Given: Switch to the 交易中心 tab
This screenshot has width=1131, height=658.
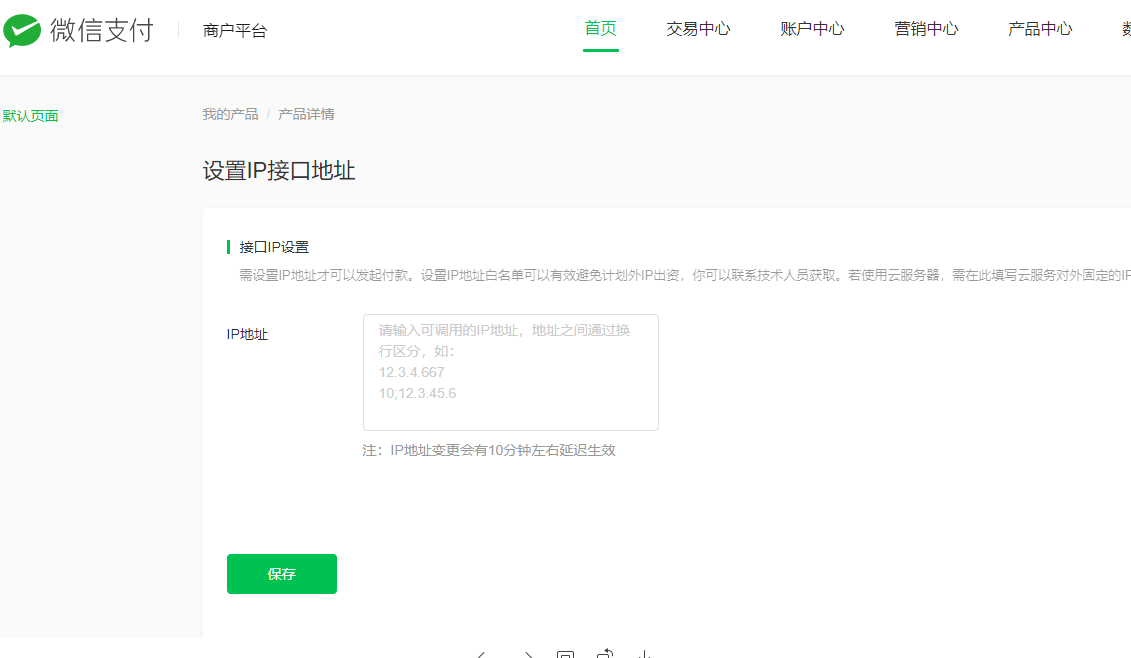Looking at the screenshot, I should pos(698,29).
